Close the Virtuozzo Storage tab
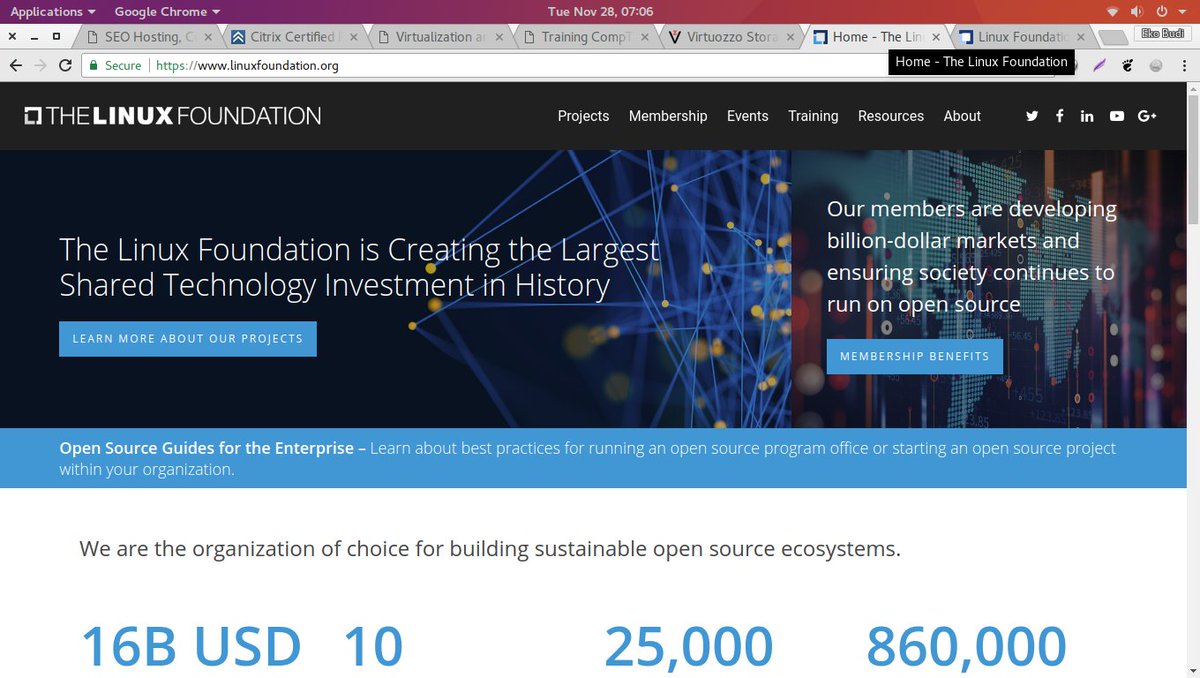This screenshot has width=1200, height=678. 791,37
